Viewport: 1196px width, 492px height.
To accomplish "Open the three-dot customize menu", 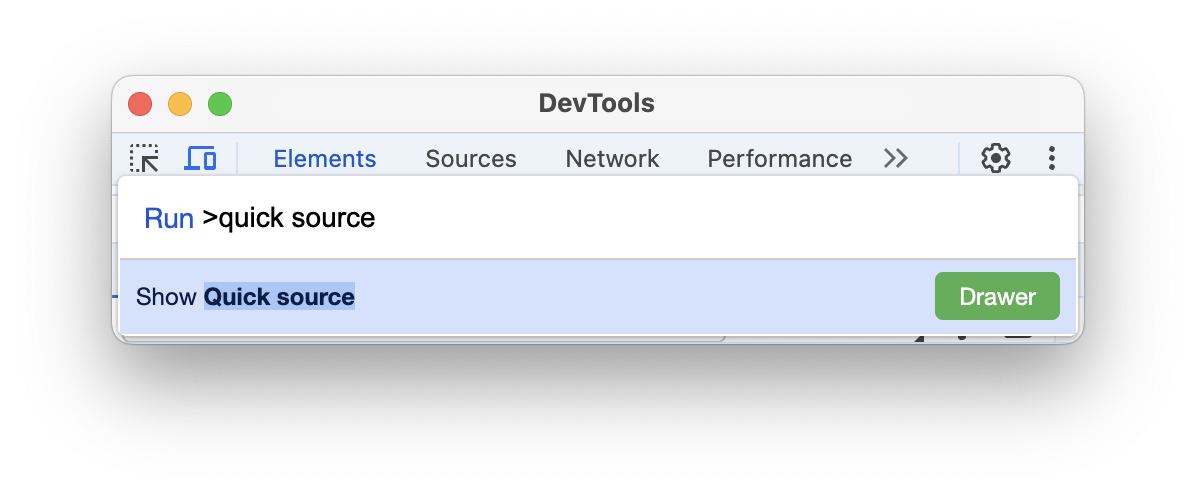I will click(x=1052, y=158).
